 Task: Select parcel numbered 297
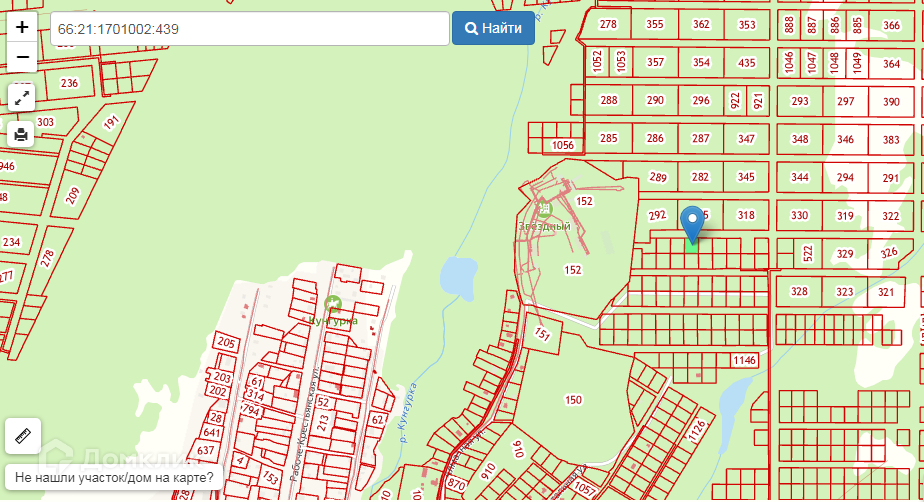coord(846,101)
